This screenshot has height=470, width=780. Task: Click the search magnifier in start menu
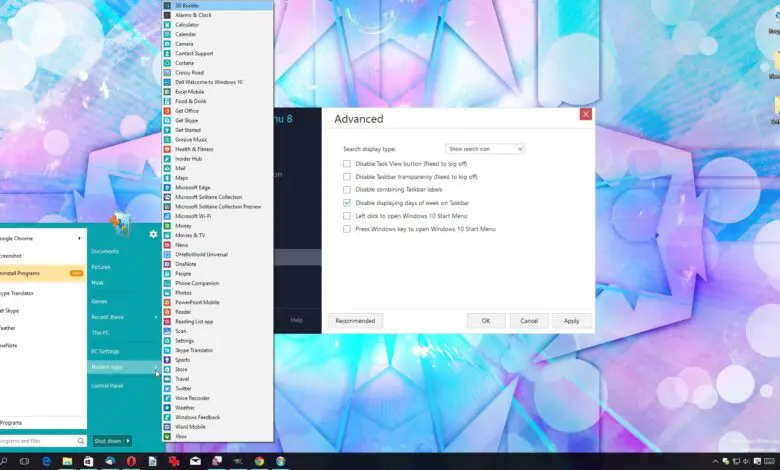point(81,441)
